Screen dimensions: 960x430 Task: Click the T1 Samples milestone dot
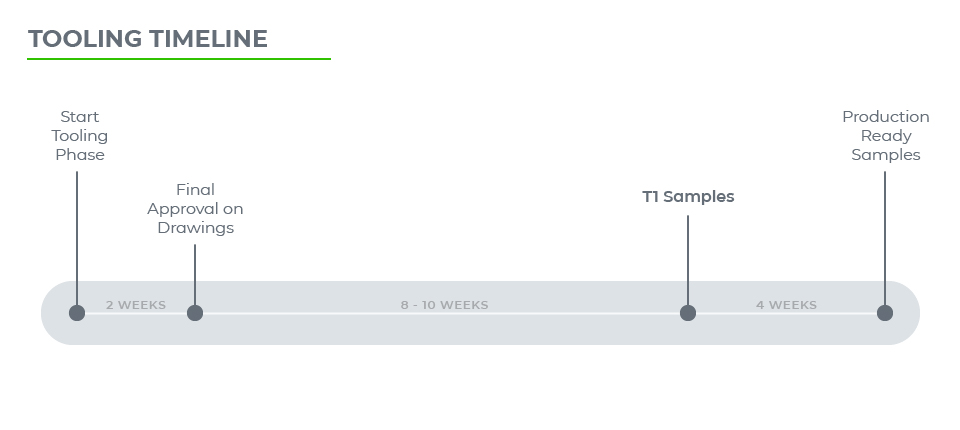688,313
